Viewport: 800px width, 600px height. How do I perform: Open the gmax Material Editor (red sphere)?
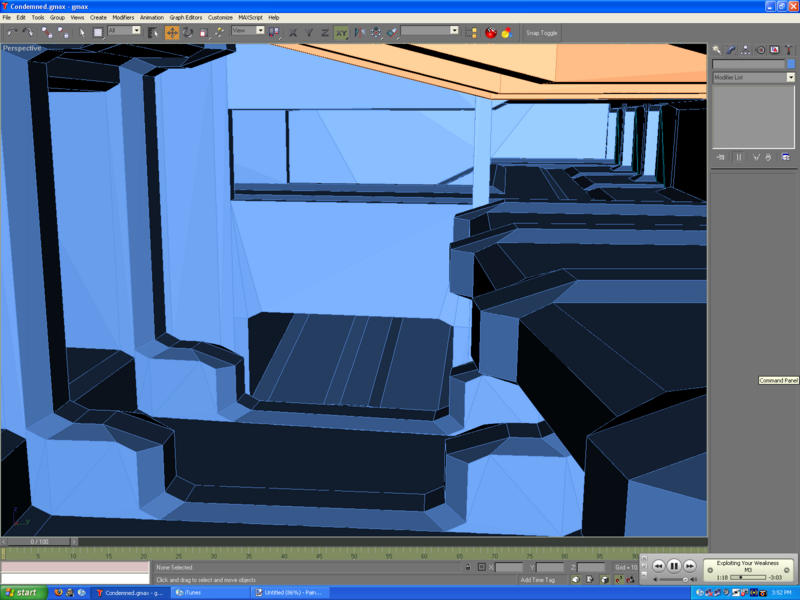pos(491,33)
